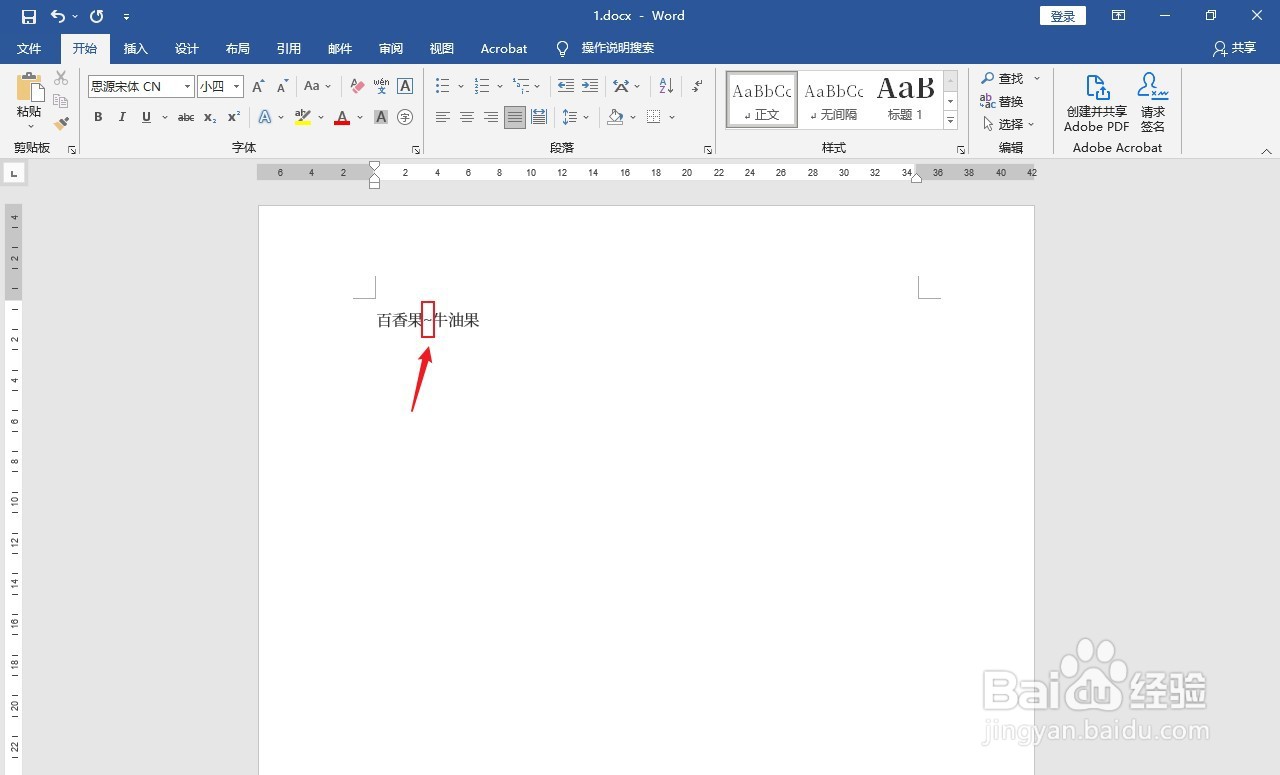Toggle Strikethrough formatting

tap(186, 117)
